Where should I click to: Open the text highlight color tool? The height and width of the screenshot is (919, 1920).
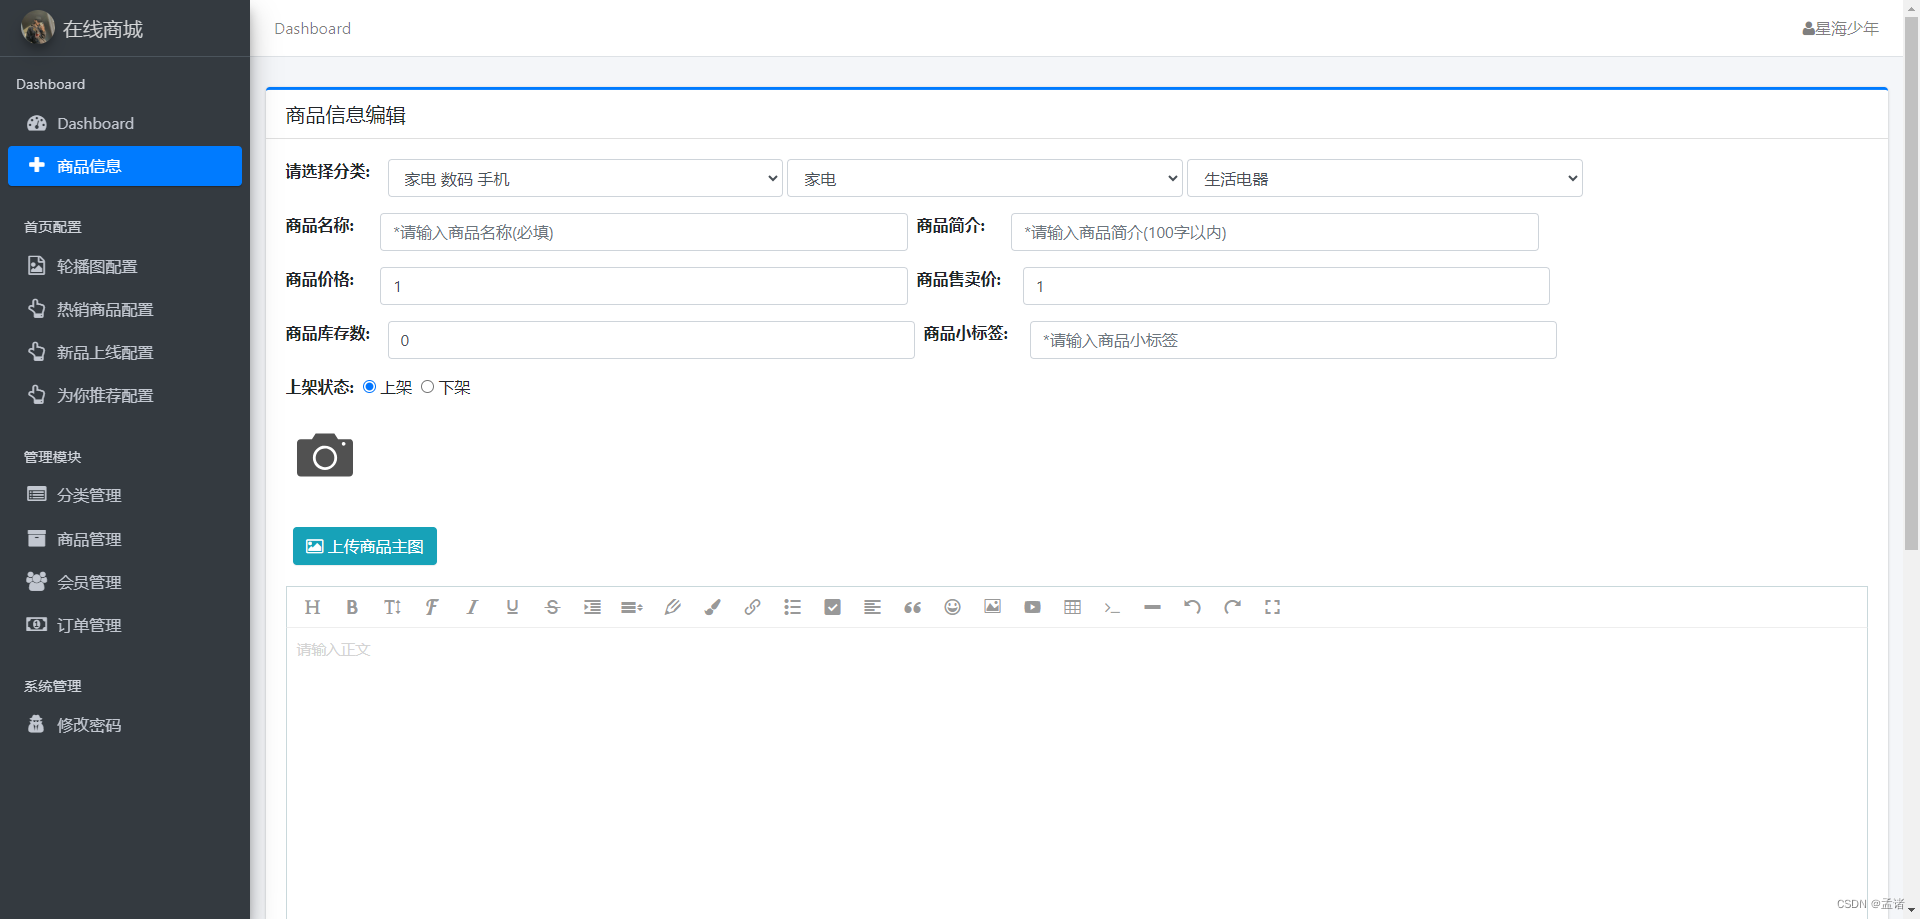pos(712,607)
